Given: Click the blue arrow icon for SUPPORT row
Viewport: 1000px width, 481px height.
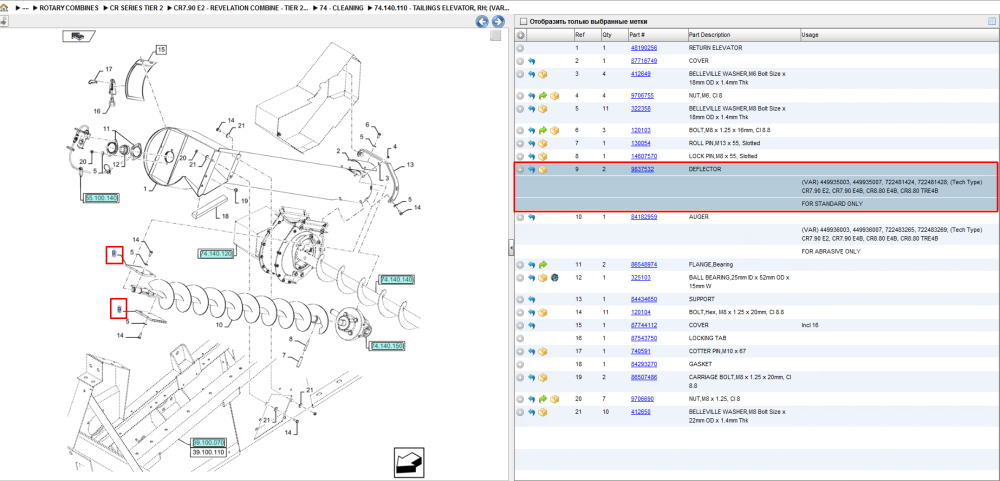Looking at the screenshot, I should coord(532,299).
